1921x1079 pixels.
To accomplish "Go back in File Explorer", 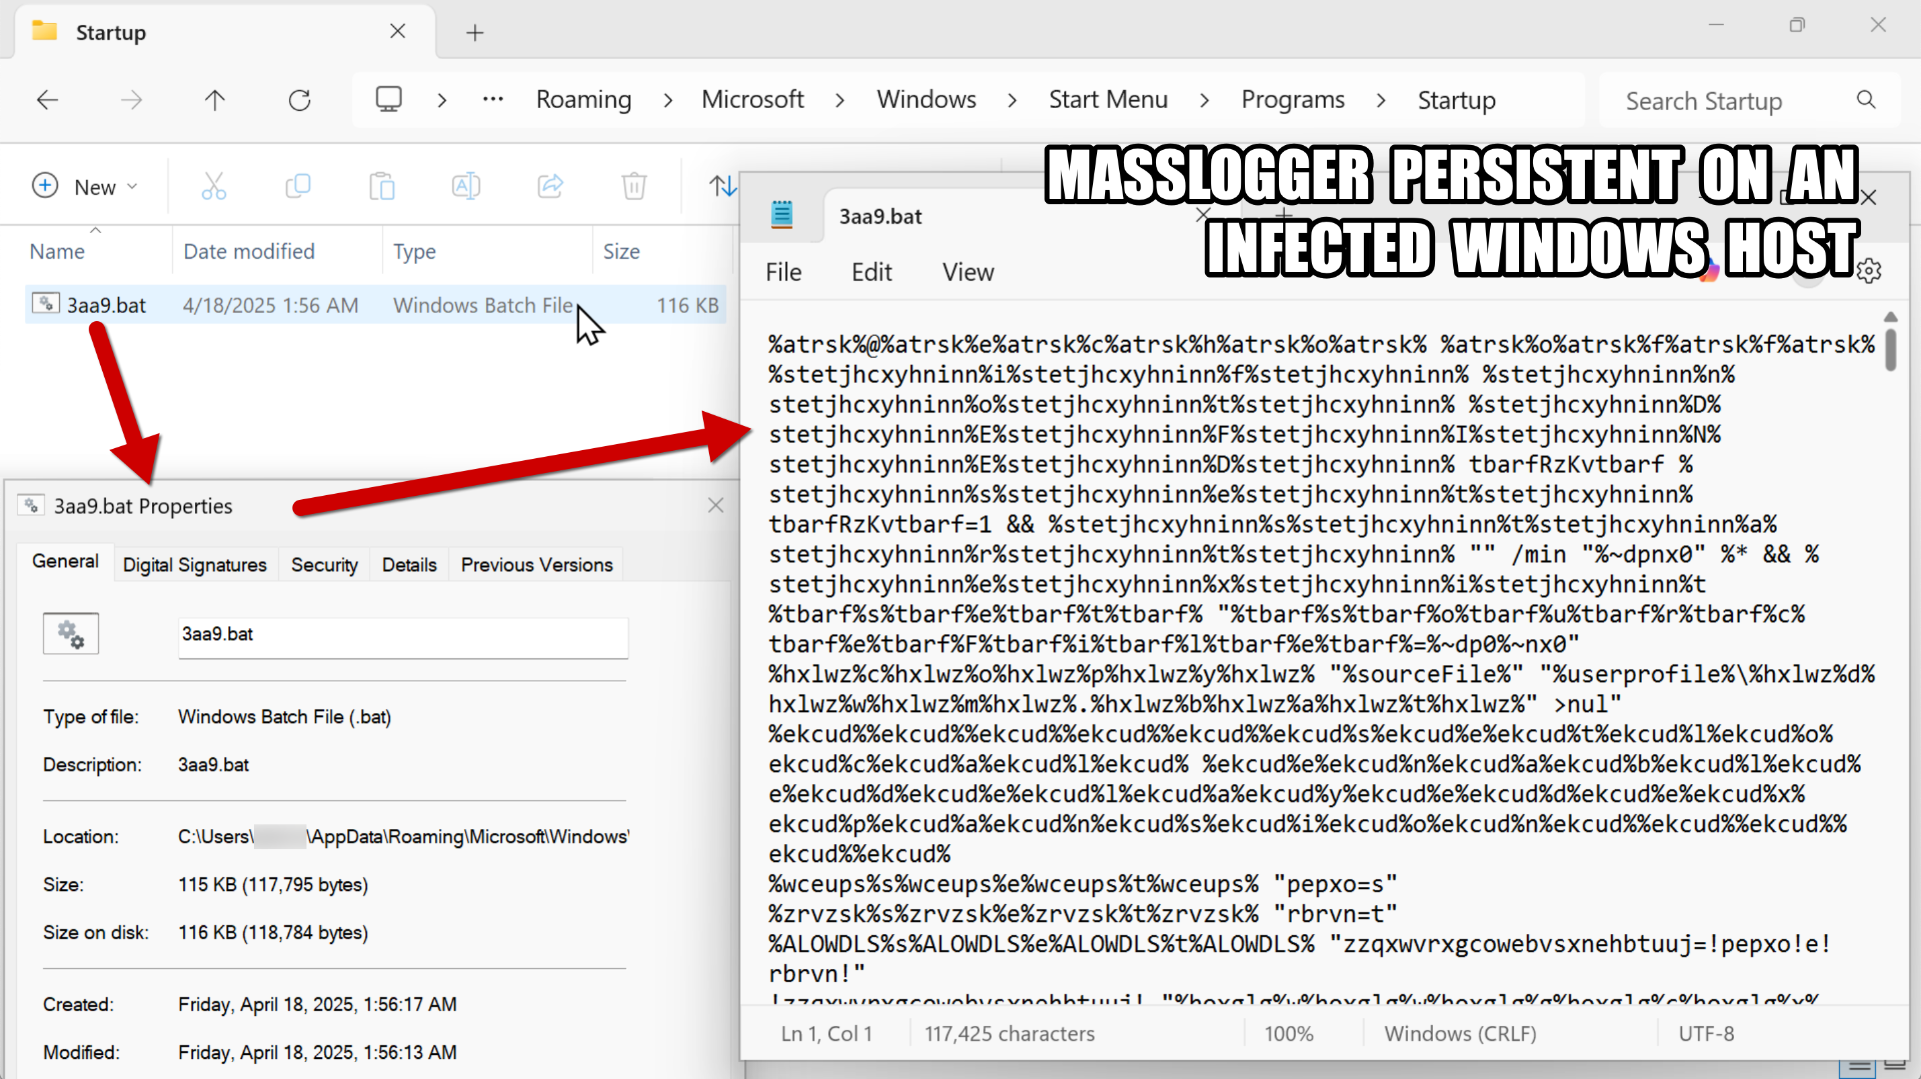I will 47,100.
